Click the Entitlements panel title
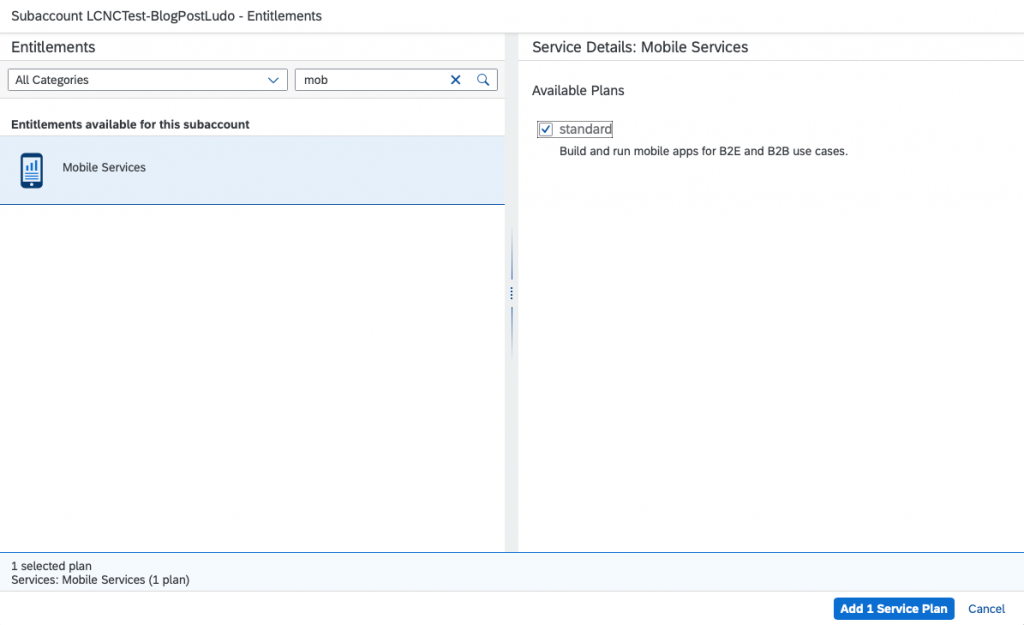This screenshot has width=1024, height=625. pyautogui.click(x=53, y=47)
